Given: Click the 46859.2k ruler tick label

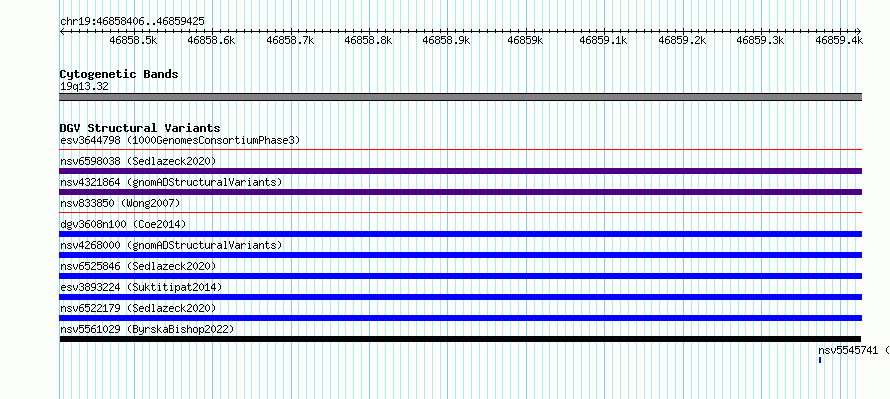Looking at the screenshot, I should 682,40.
